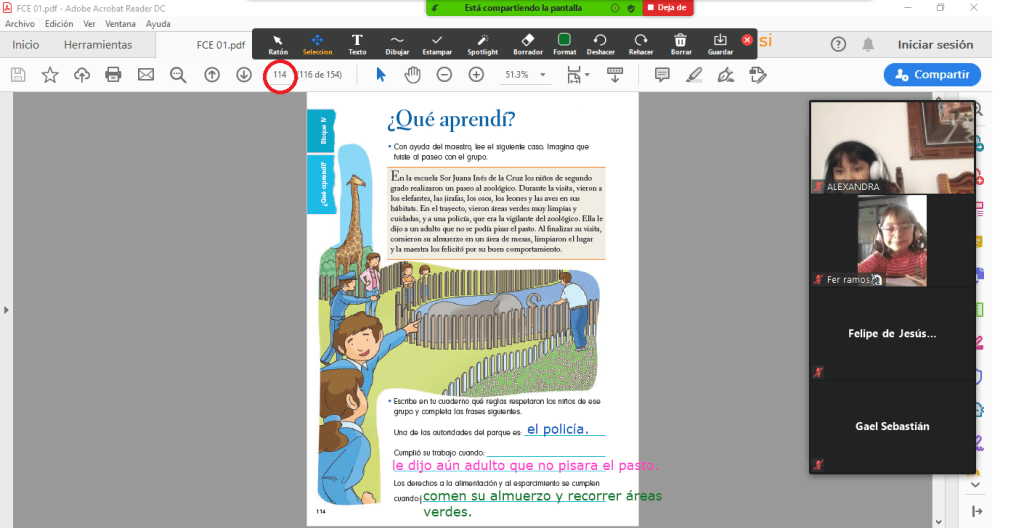Viewport: 1024px width, 528px height.
Task: Open the comment sticky note tool
Action: click(x=661, y=75)
